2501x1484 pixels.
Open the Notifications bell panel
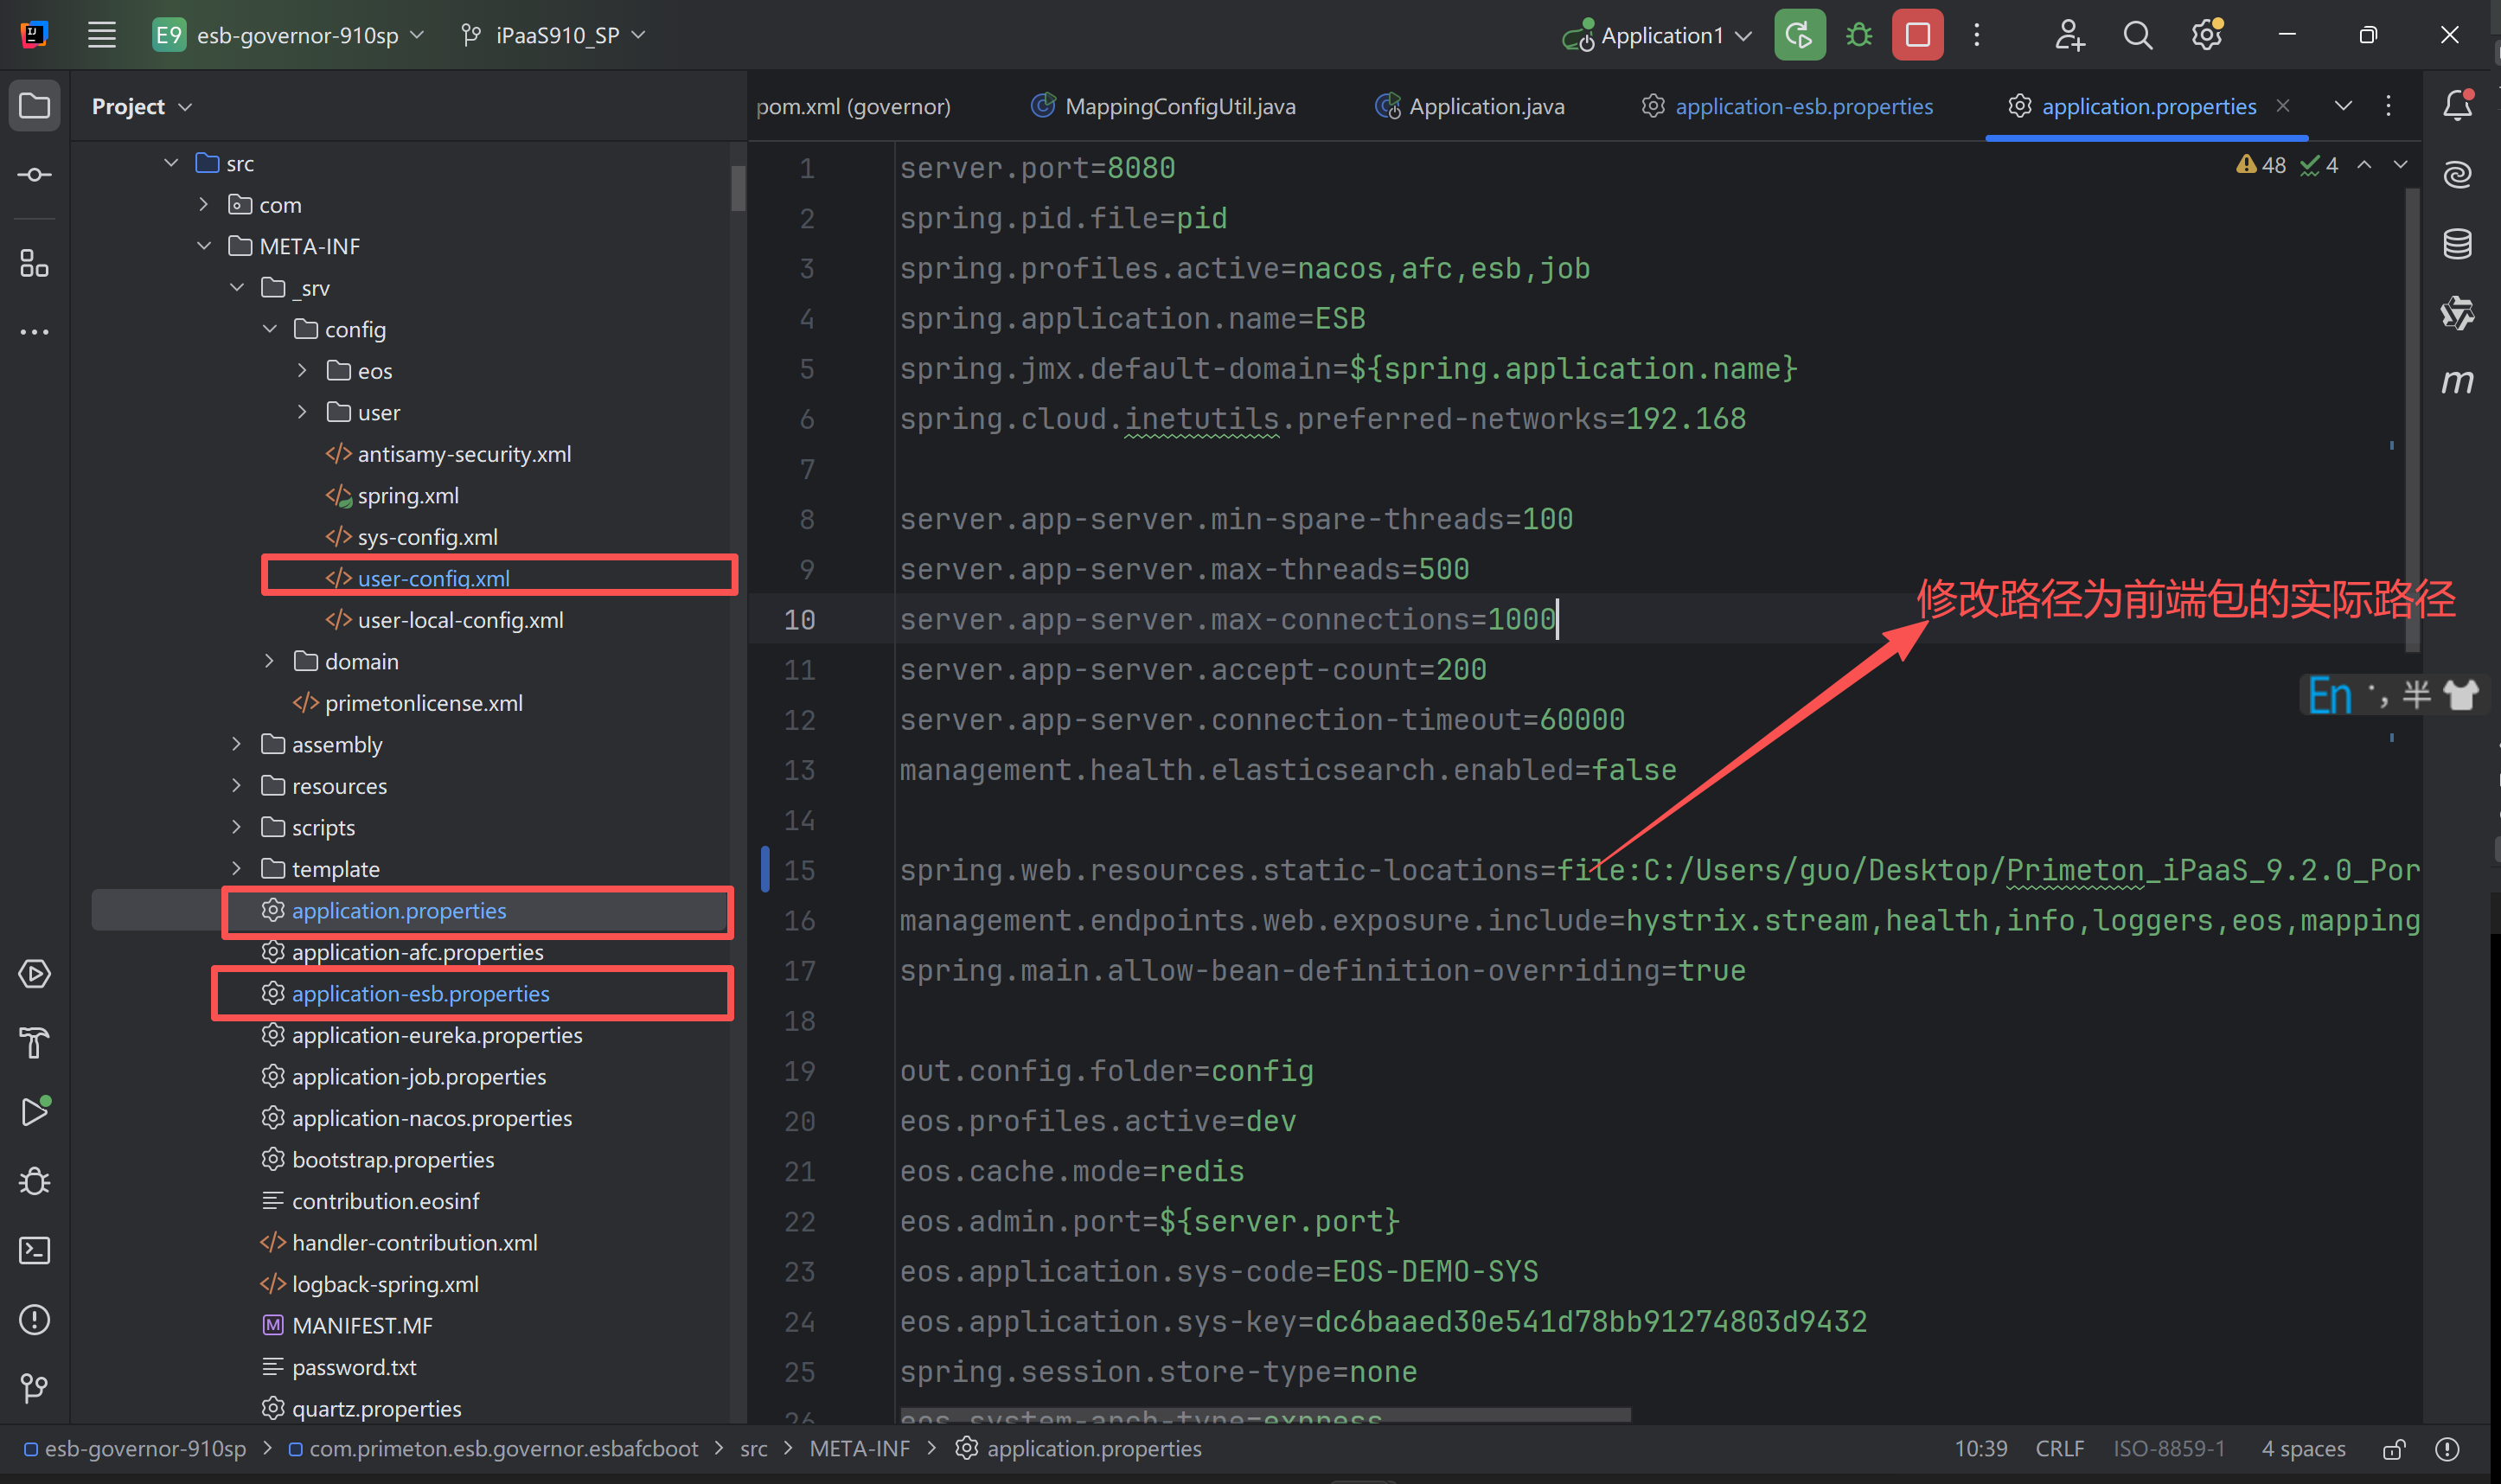click(x=2457, y=106)
